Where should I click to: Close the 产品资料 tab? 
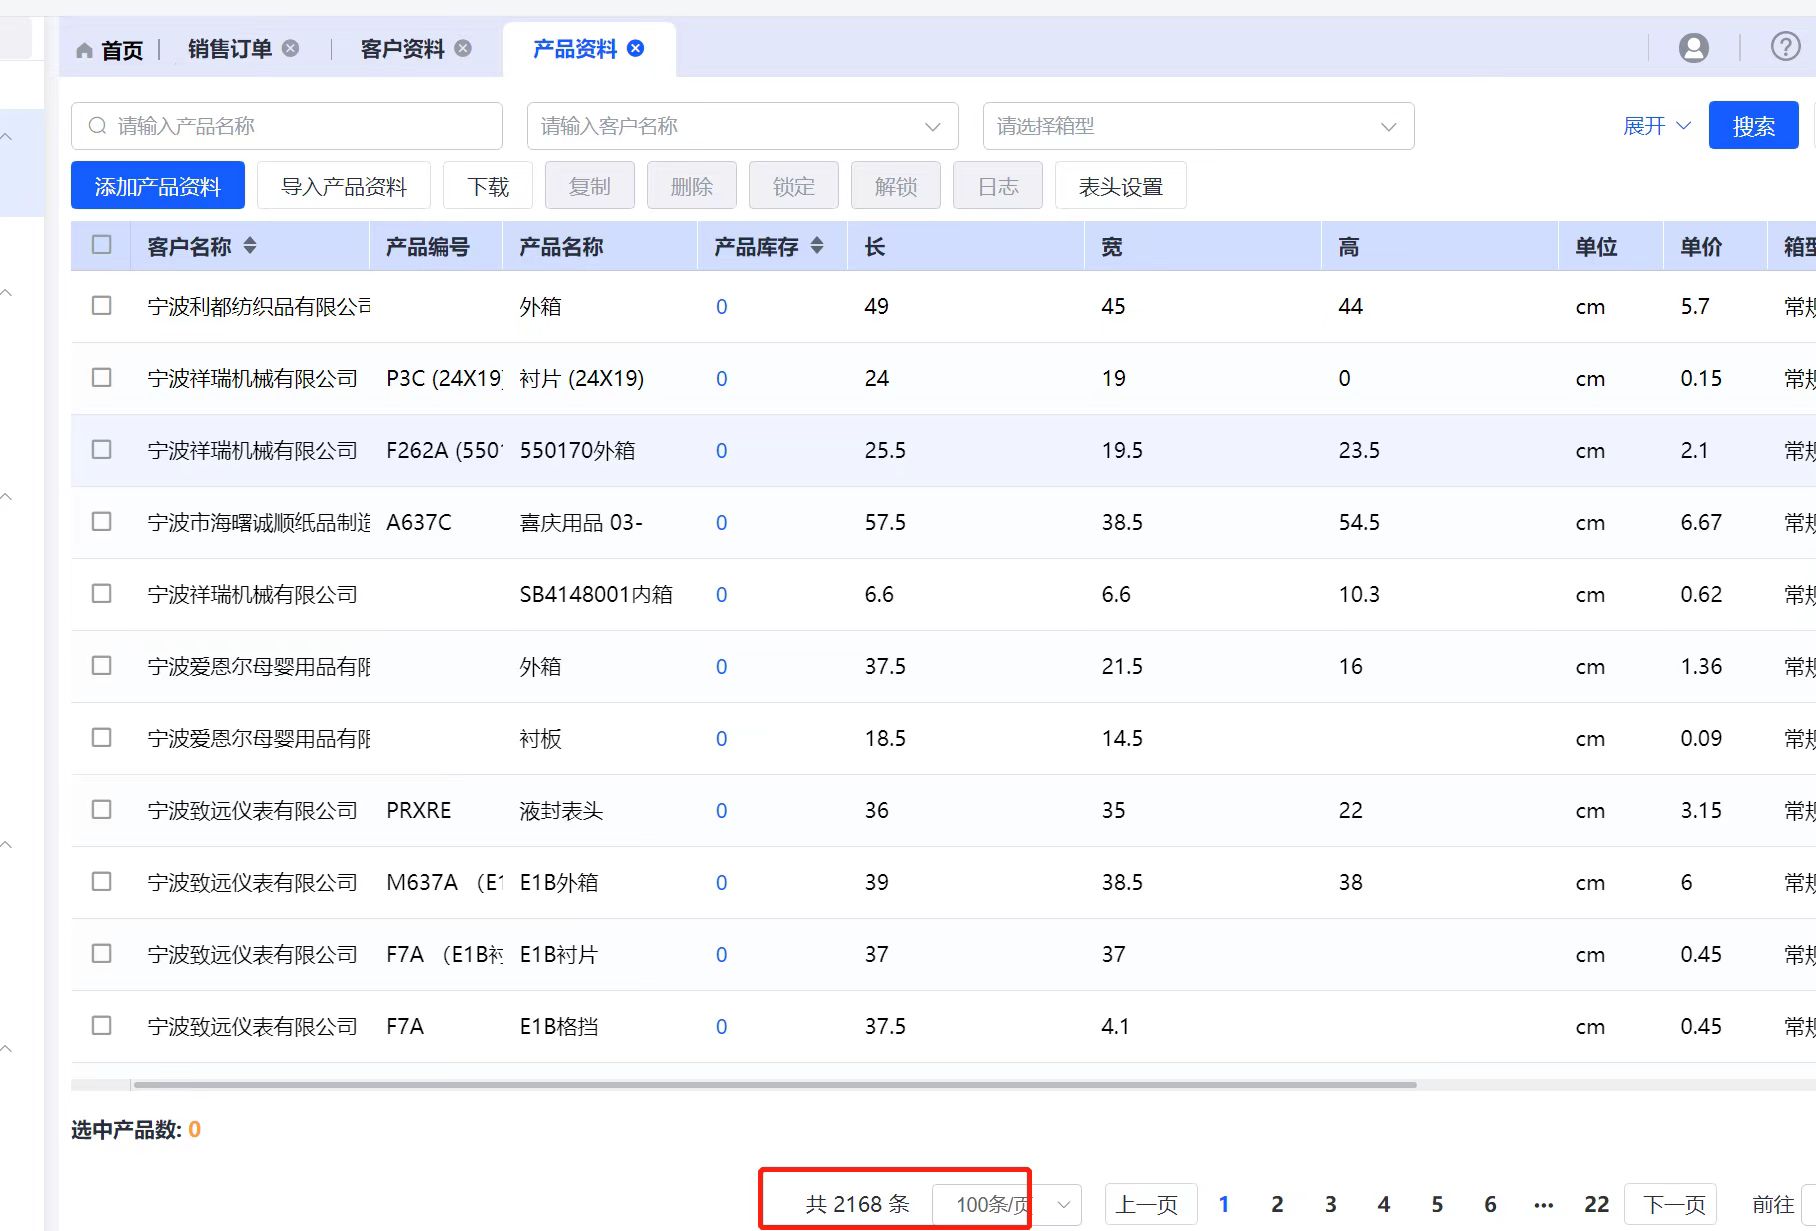636,48
